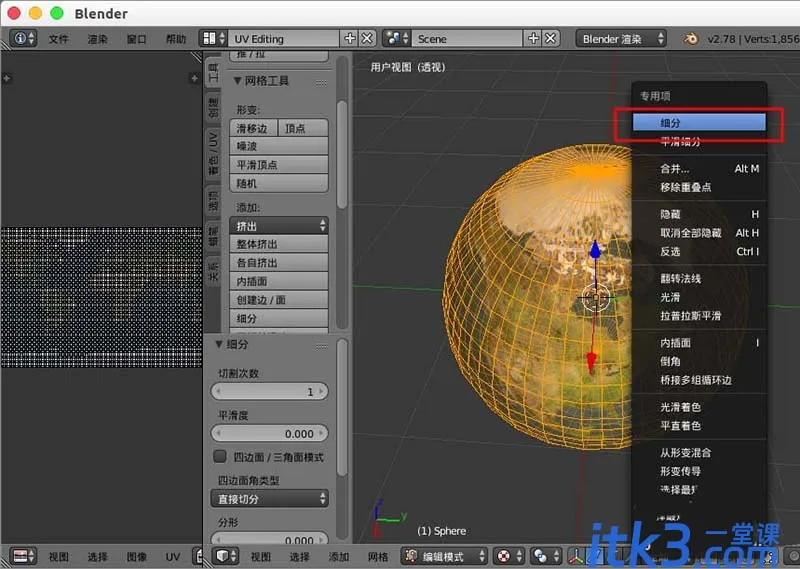This screenshot has width=800, height=569.
Task: Open the 帮助 menu
Action: 176,39
